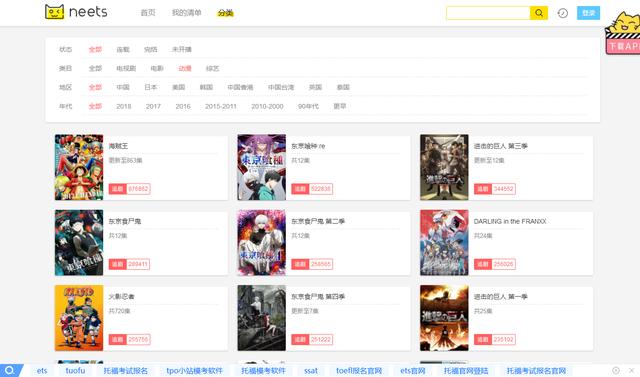Select 全部 in the 状态 row

(95, 49)
